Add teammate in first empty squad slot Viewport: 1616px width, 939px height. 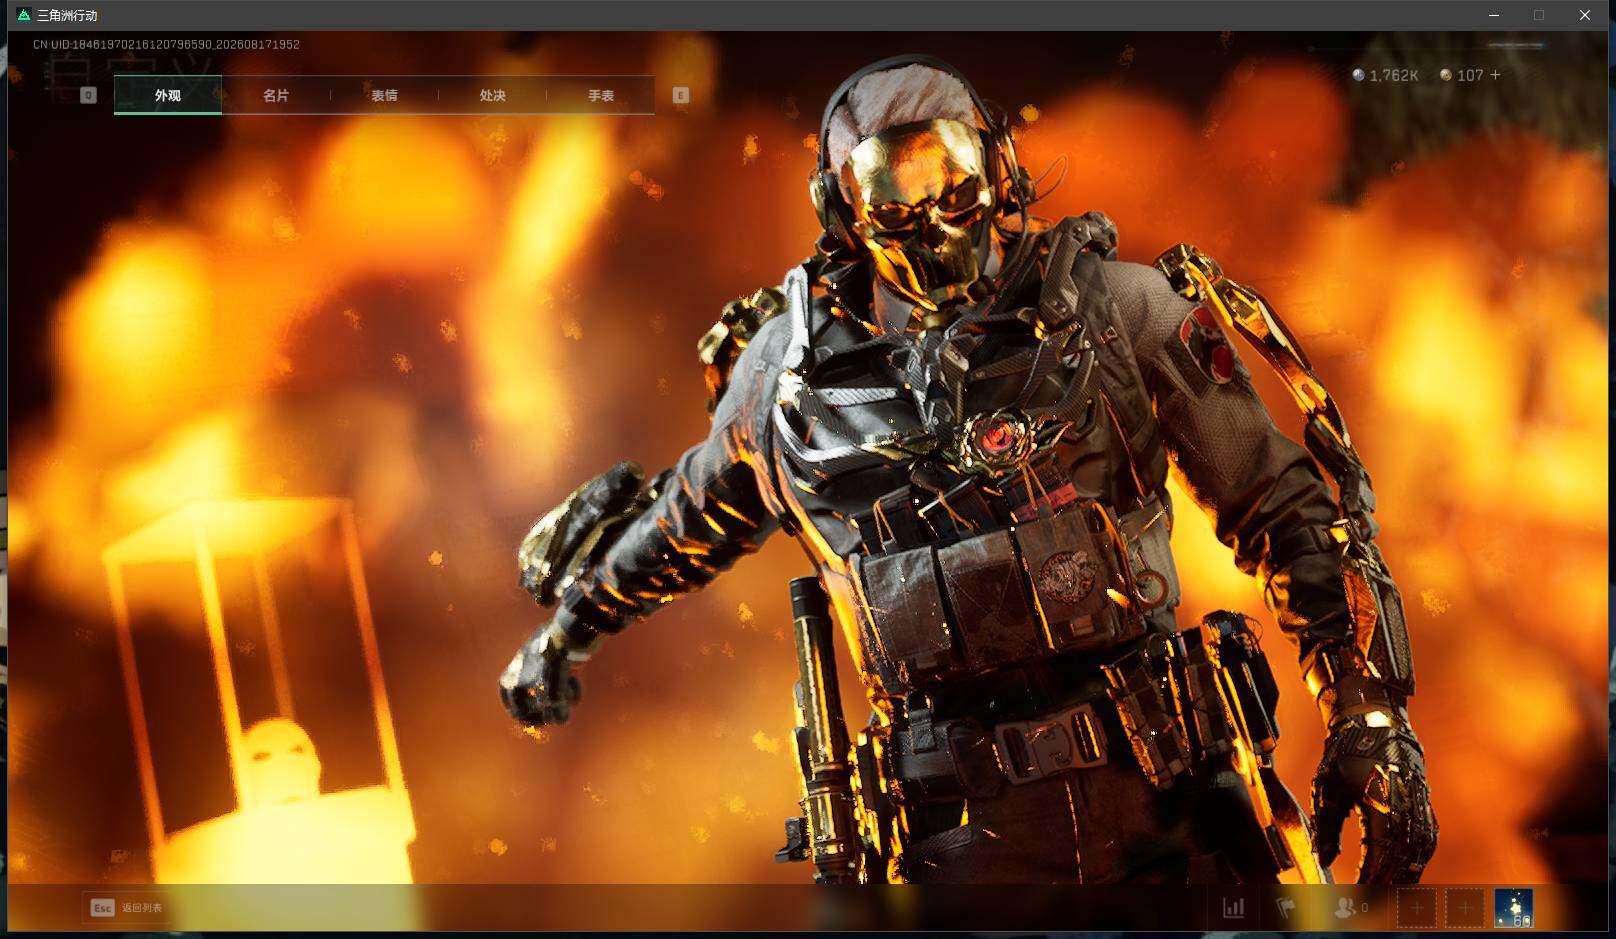click(1416, 908)
